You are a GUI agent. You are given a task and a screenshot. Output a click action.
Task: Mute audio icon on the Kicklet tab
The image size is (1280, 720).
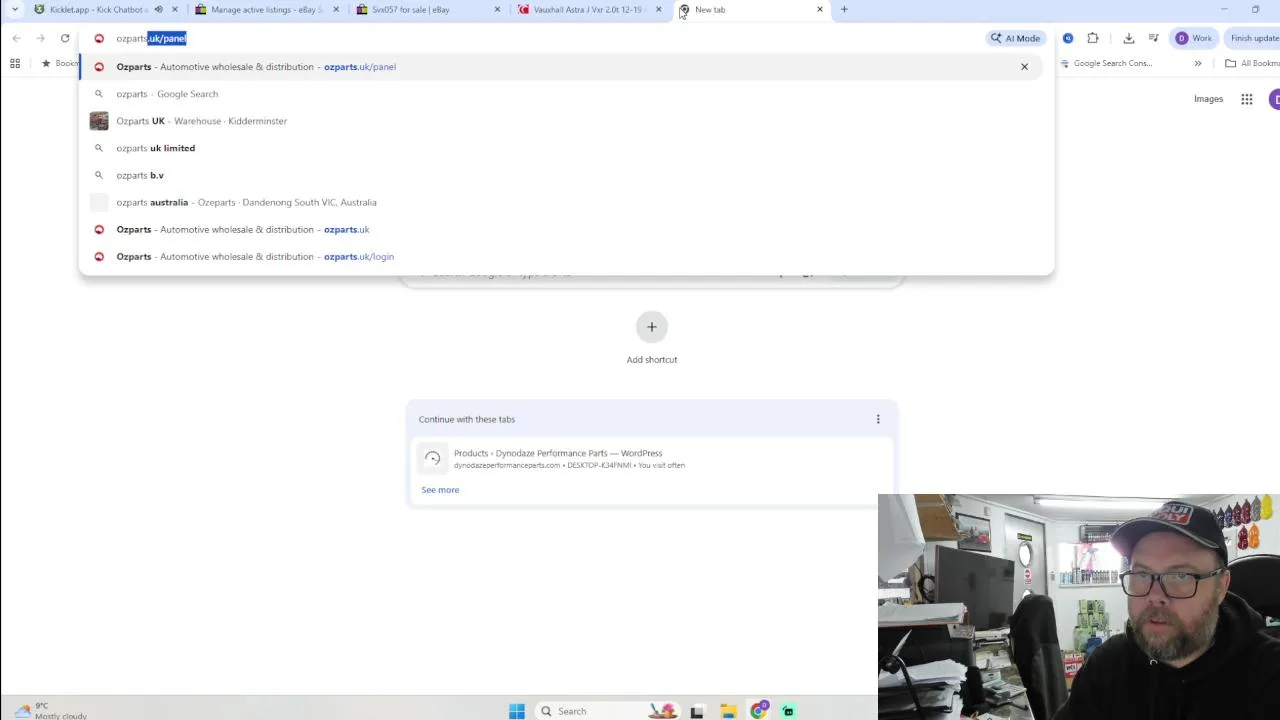point(158,10)
